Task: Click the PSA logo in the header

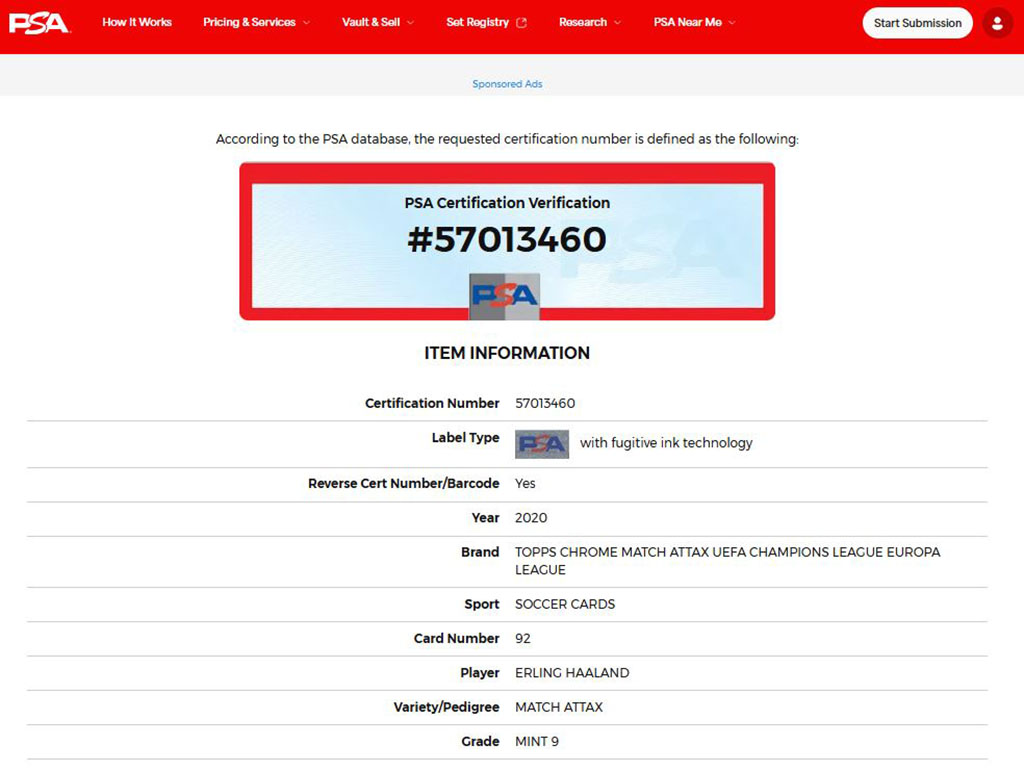Action: click(39, 22)
